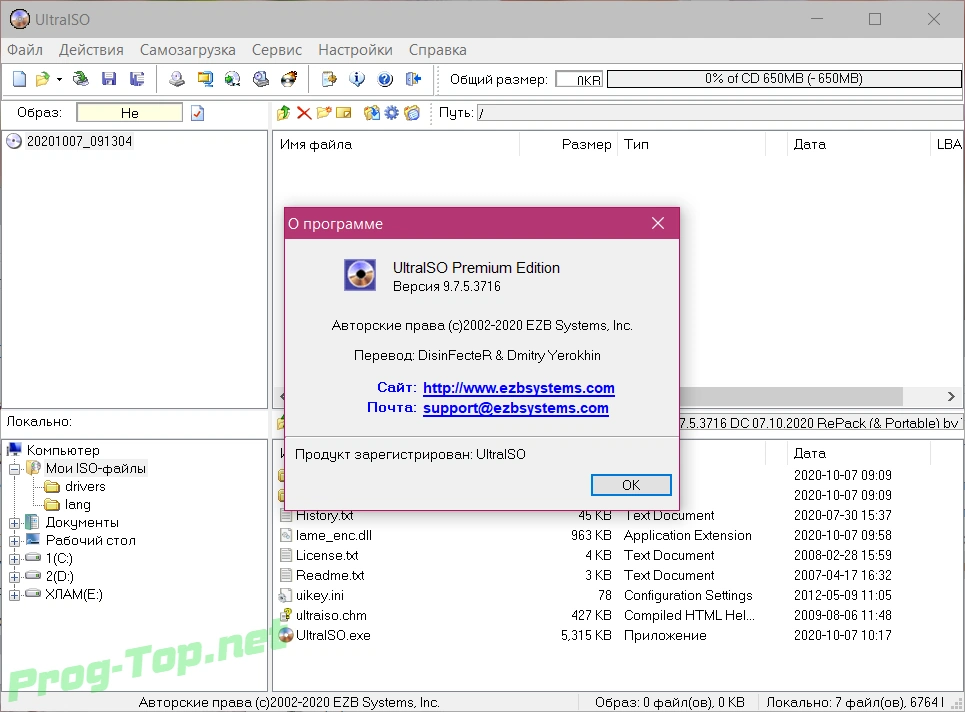This screenshot has width=965, height=712.
Task: Click the total size field showing 0KB
Action: 579,79
